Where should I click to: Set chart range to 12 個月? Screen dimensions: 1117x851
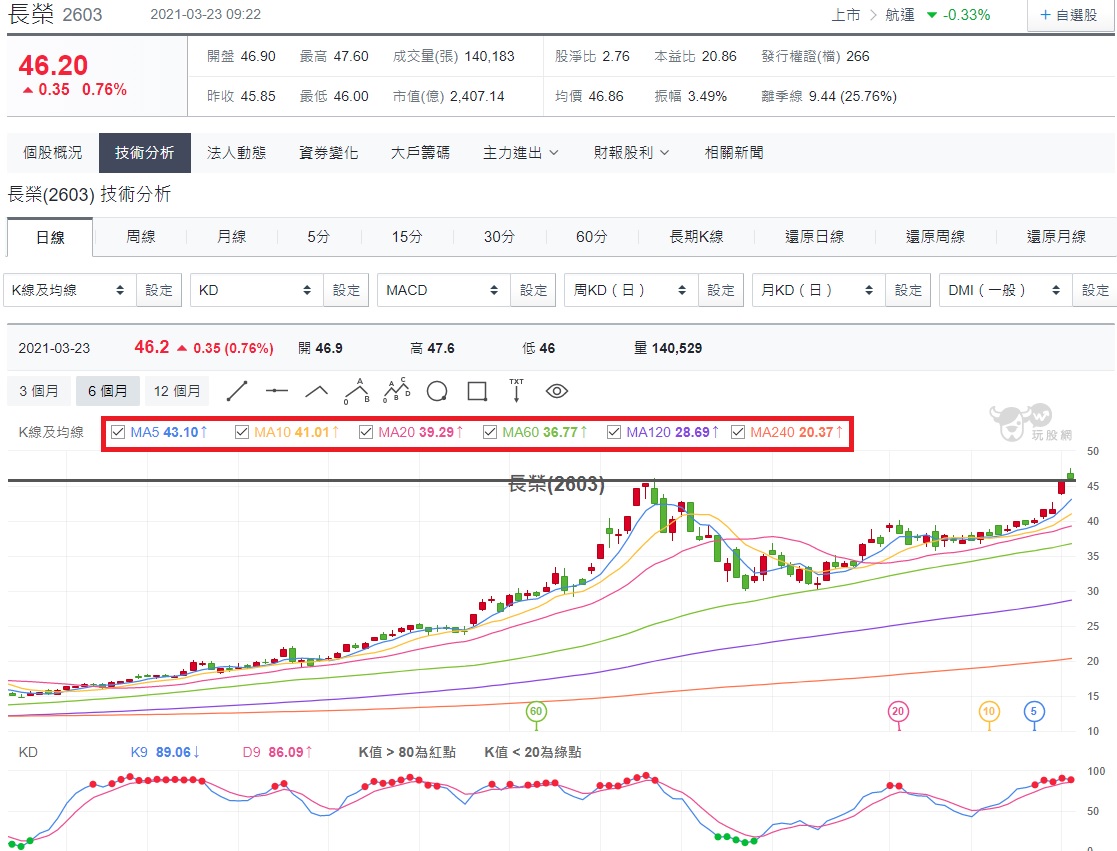(177, 391)
